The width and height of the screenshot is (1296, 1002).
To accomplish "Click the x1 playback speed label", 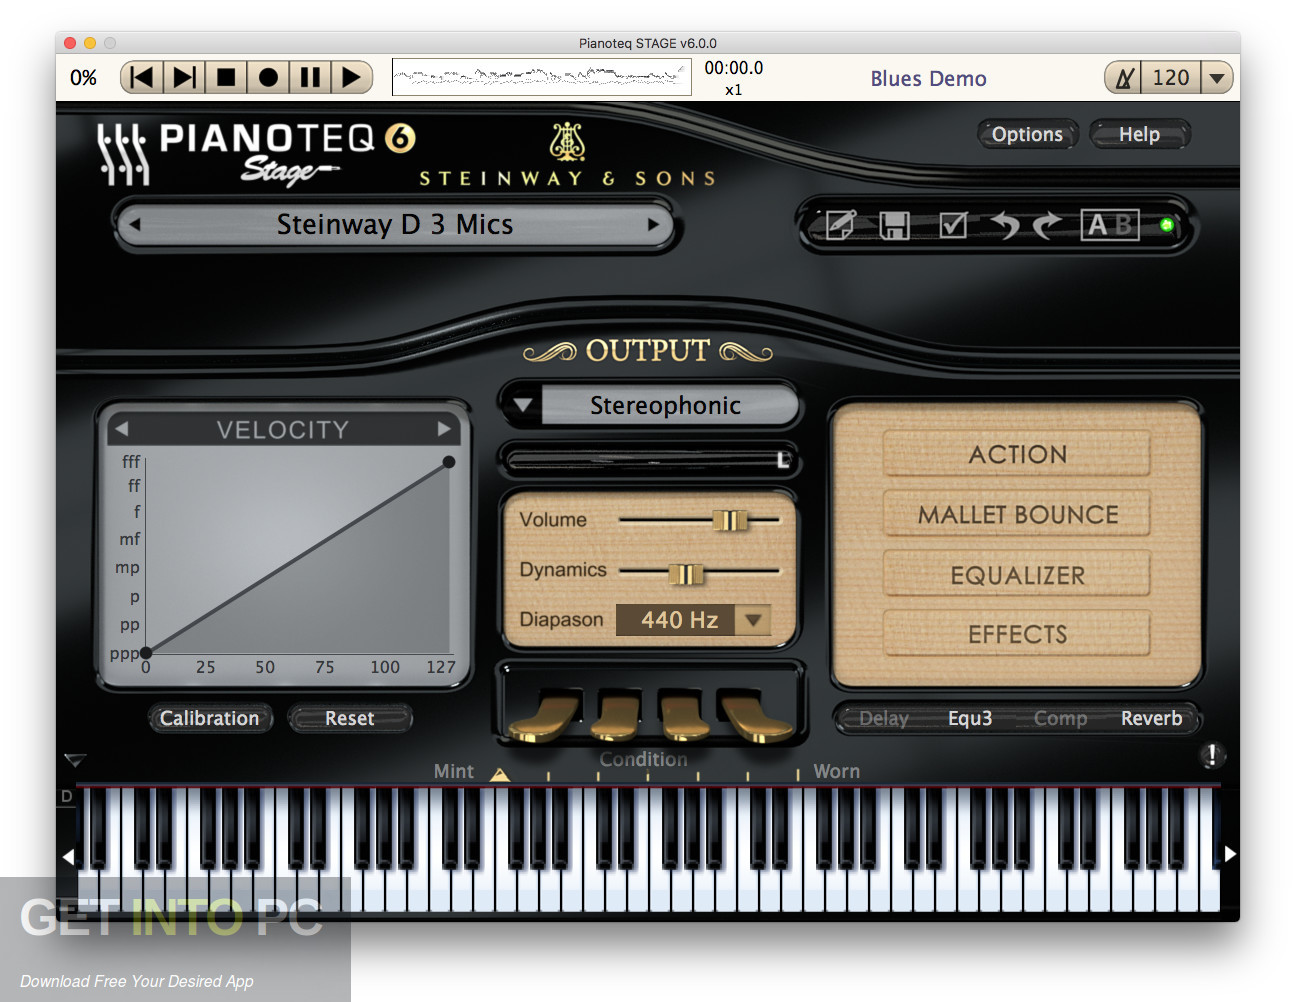I will pyautogui.click(x=734, y=90).
